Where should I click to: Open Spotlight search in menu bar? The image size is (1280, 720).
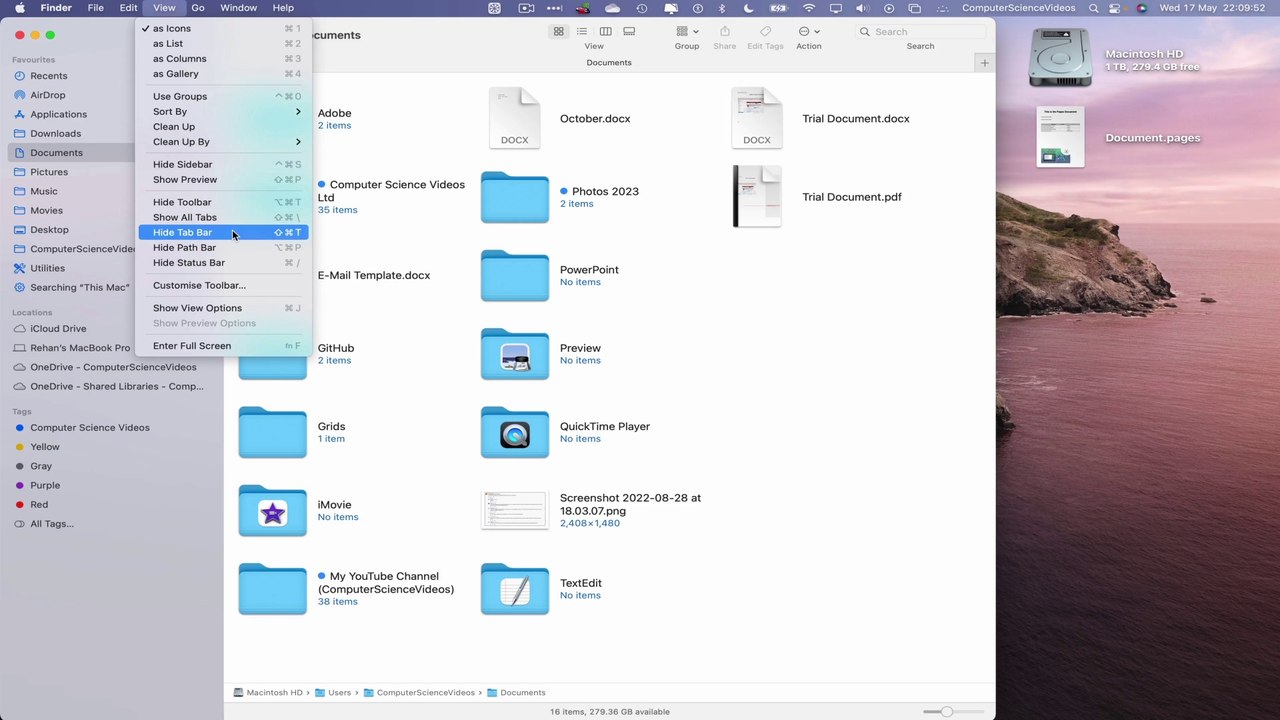[x=1093, y=8]
